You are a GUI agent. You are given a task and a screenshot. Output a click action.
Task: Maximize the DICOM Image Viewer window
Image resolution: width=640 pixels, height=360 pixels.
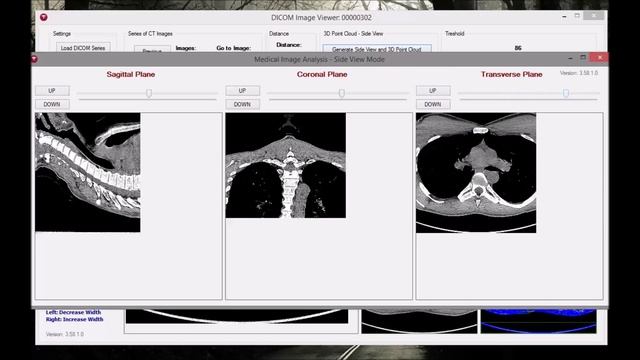577,16
